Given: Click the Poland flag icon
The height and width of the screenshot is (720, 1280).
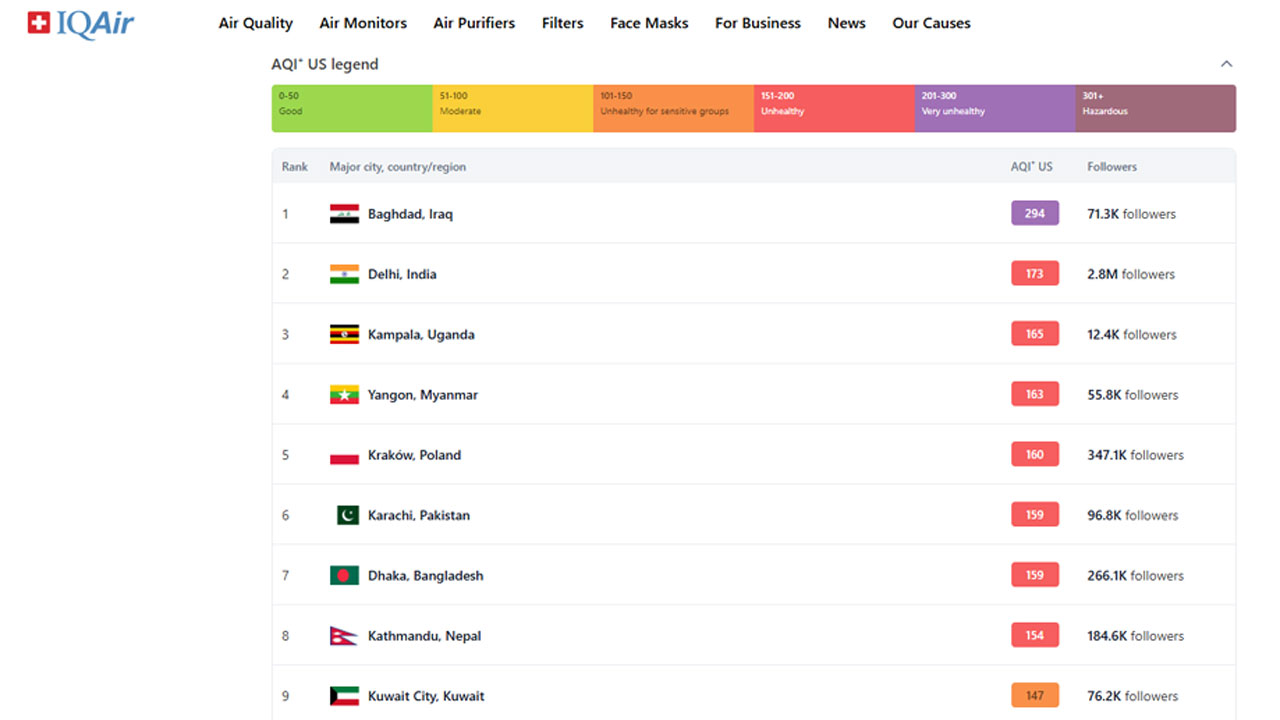Looking at the screenshot, I should (344, 456).
